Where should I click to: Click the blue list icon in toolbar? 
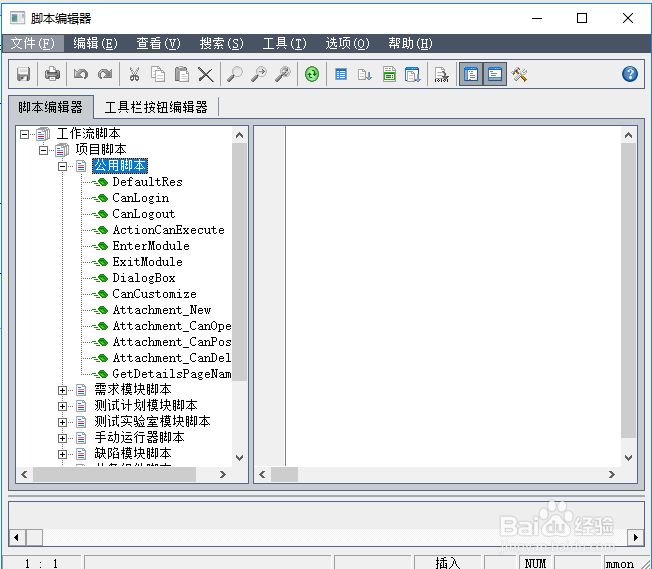click(x=341, y=74)
